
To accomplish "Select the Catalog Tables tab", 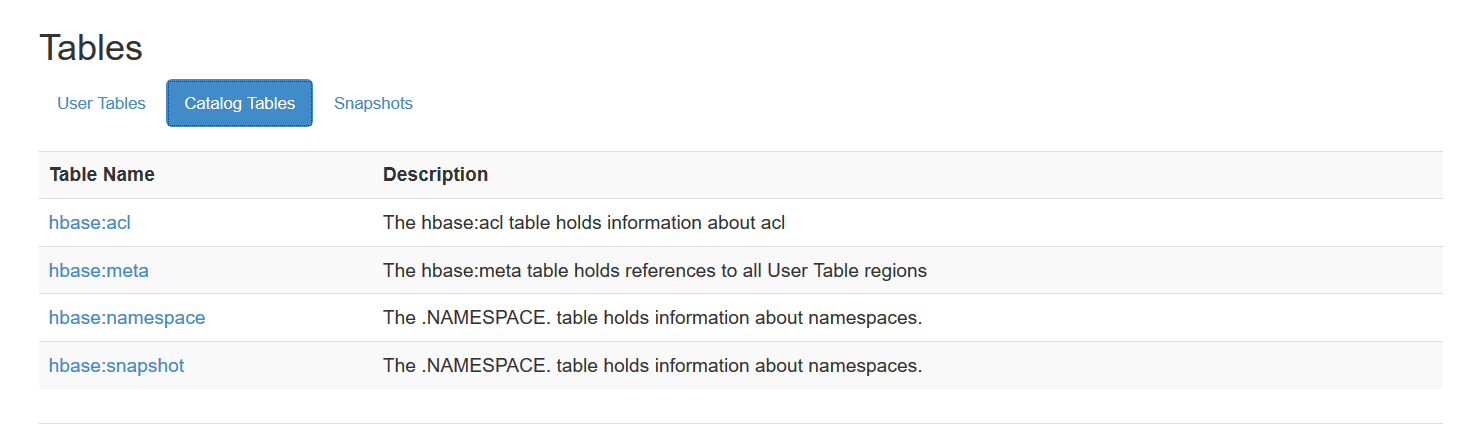I will 239,103.
